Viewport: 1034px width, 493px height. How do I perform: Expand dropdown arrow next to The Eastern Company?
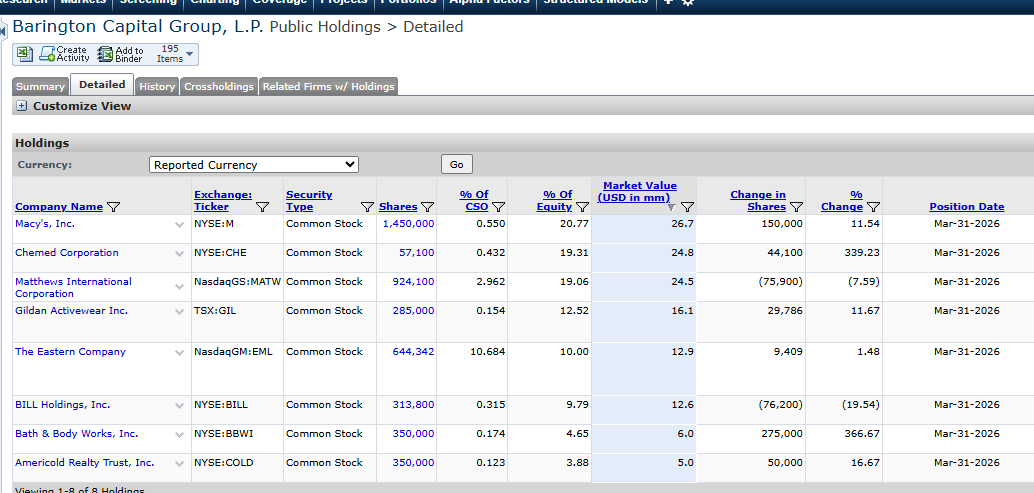(x=179, y=353)
